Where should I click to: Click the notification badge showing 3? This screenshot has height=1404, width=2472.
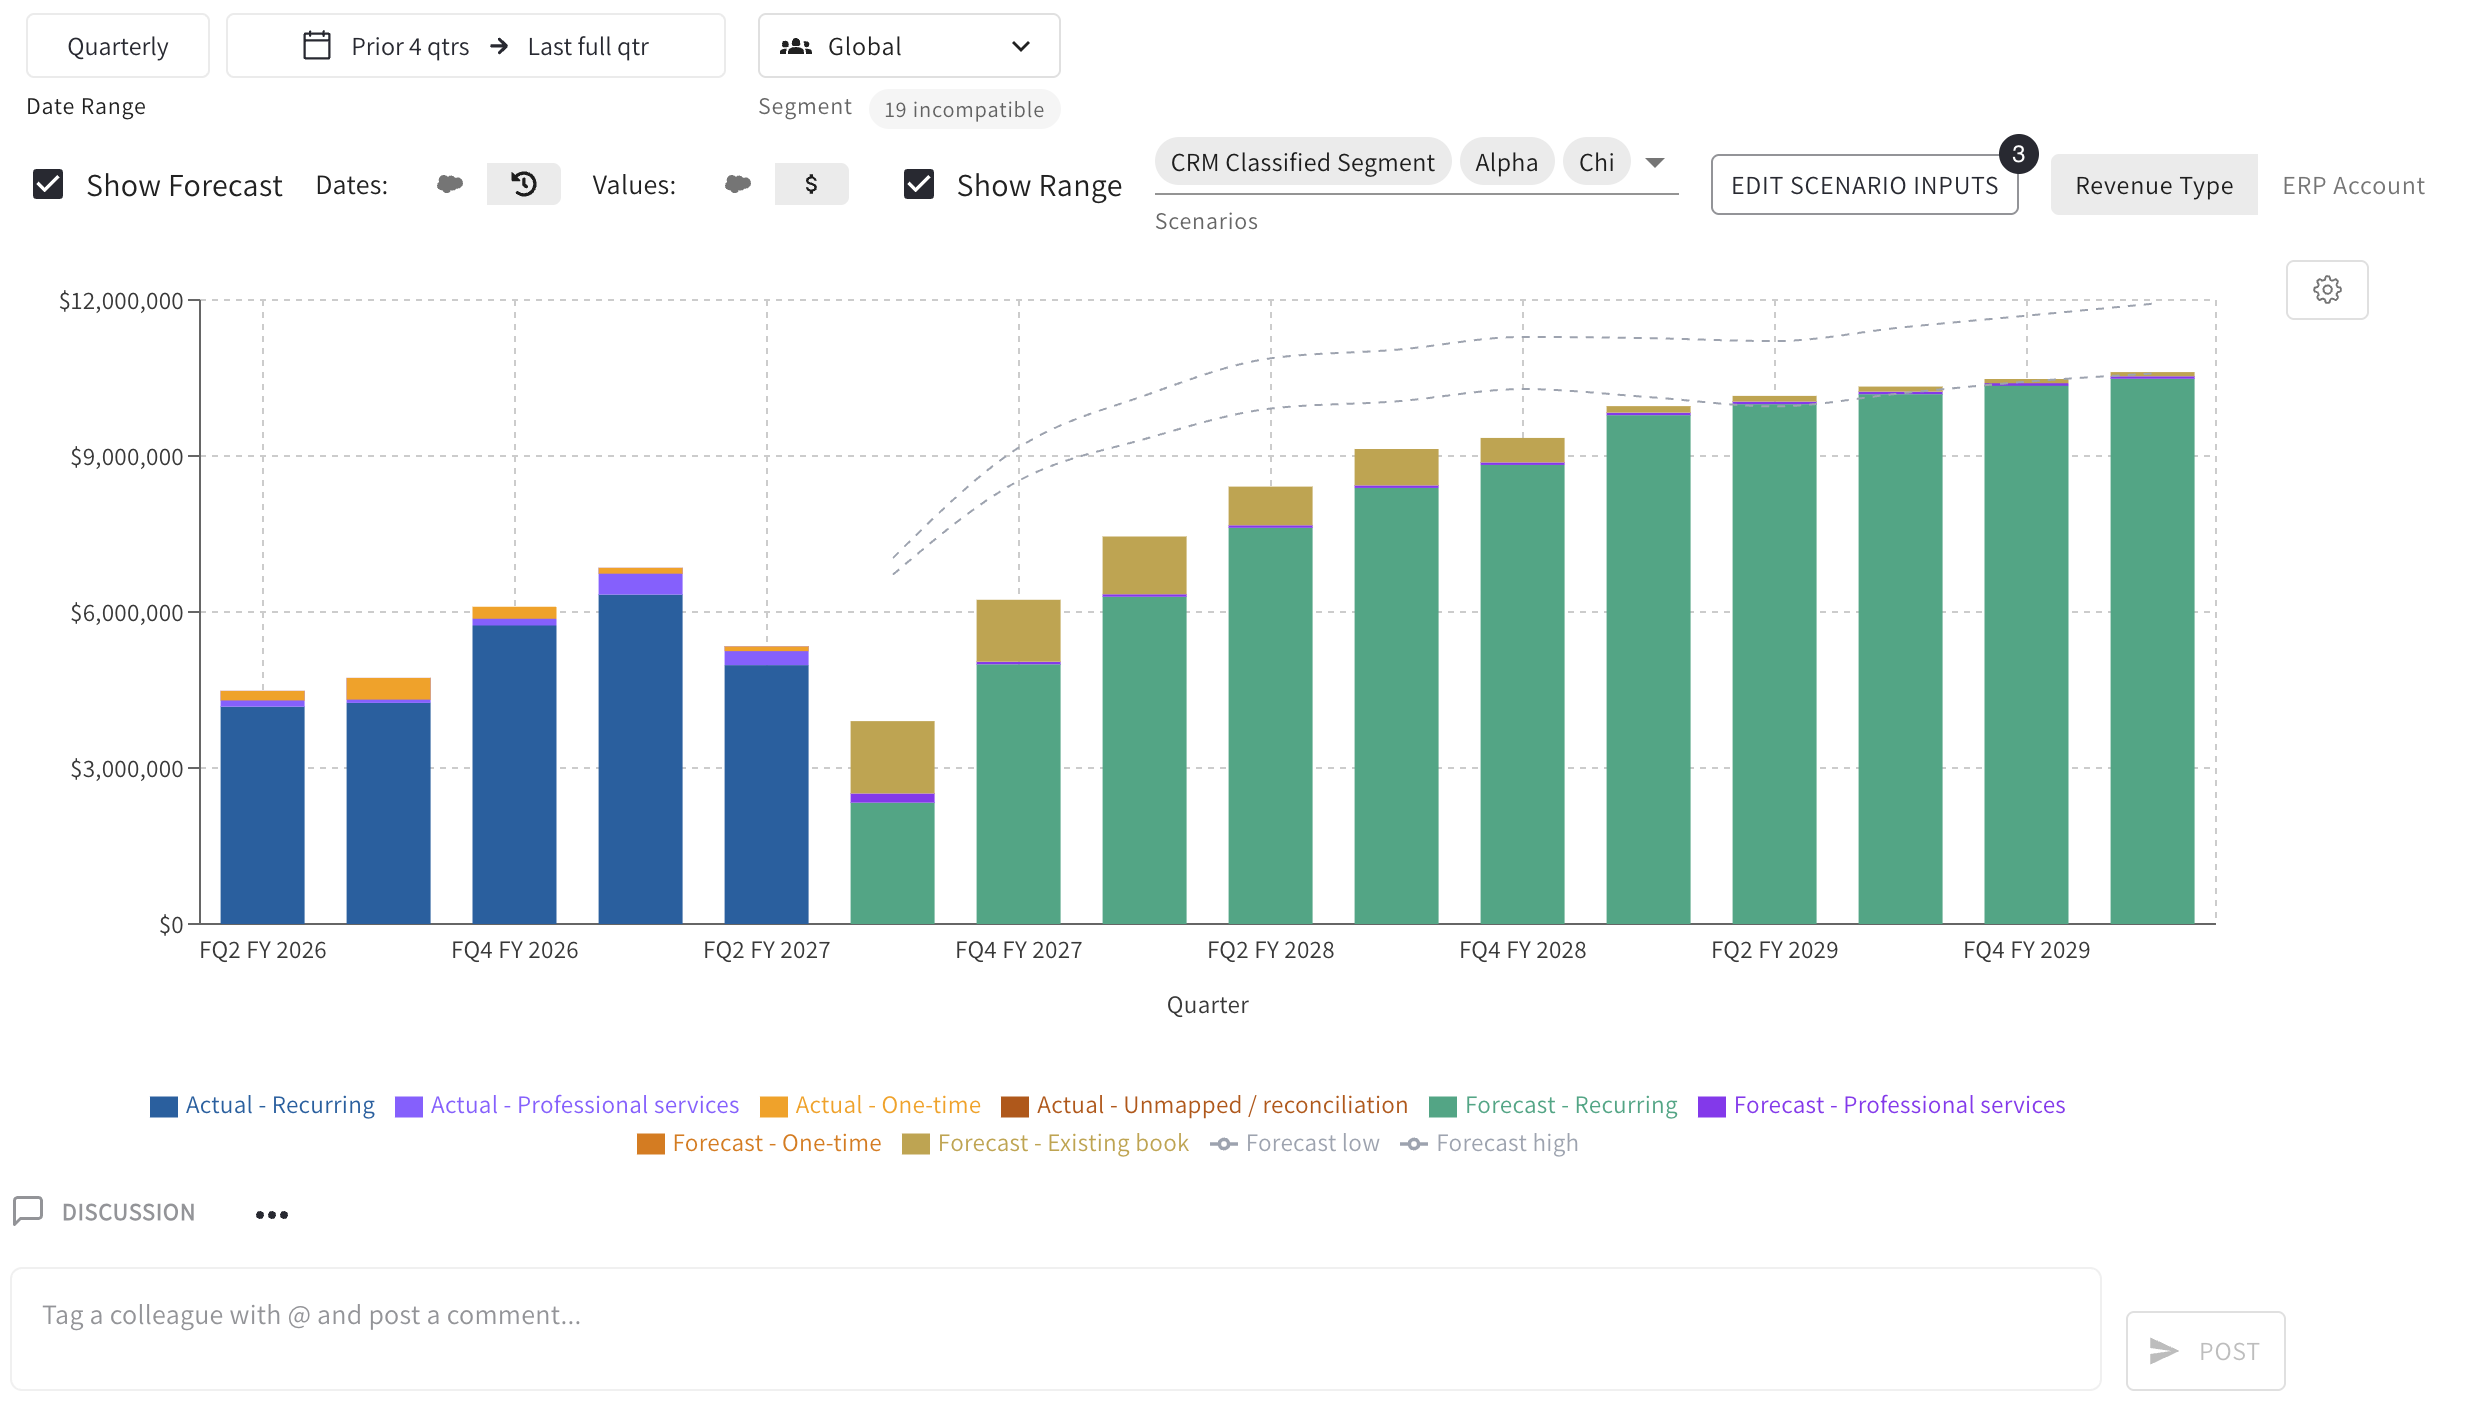[x=2018, y=154]
